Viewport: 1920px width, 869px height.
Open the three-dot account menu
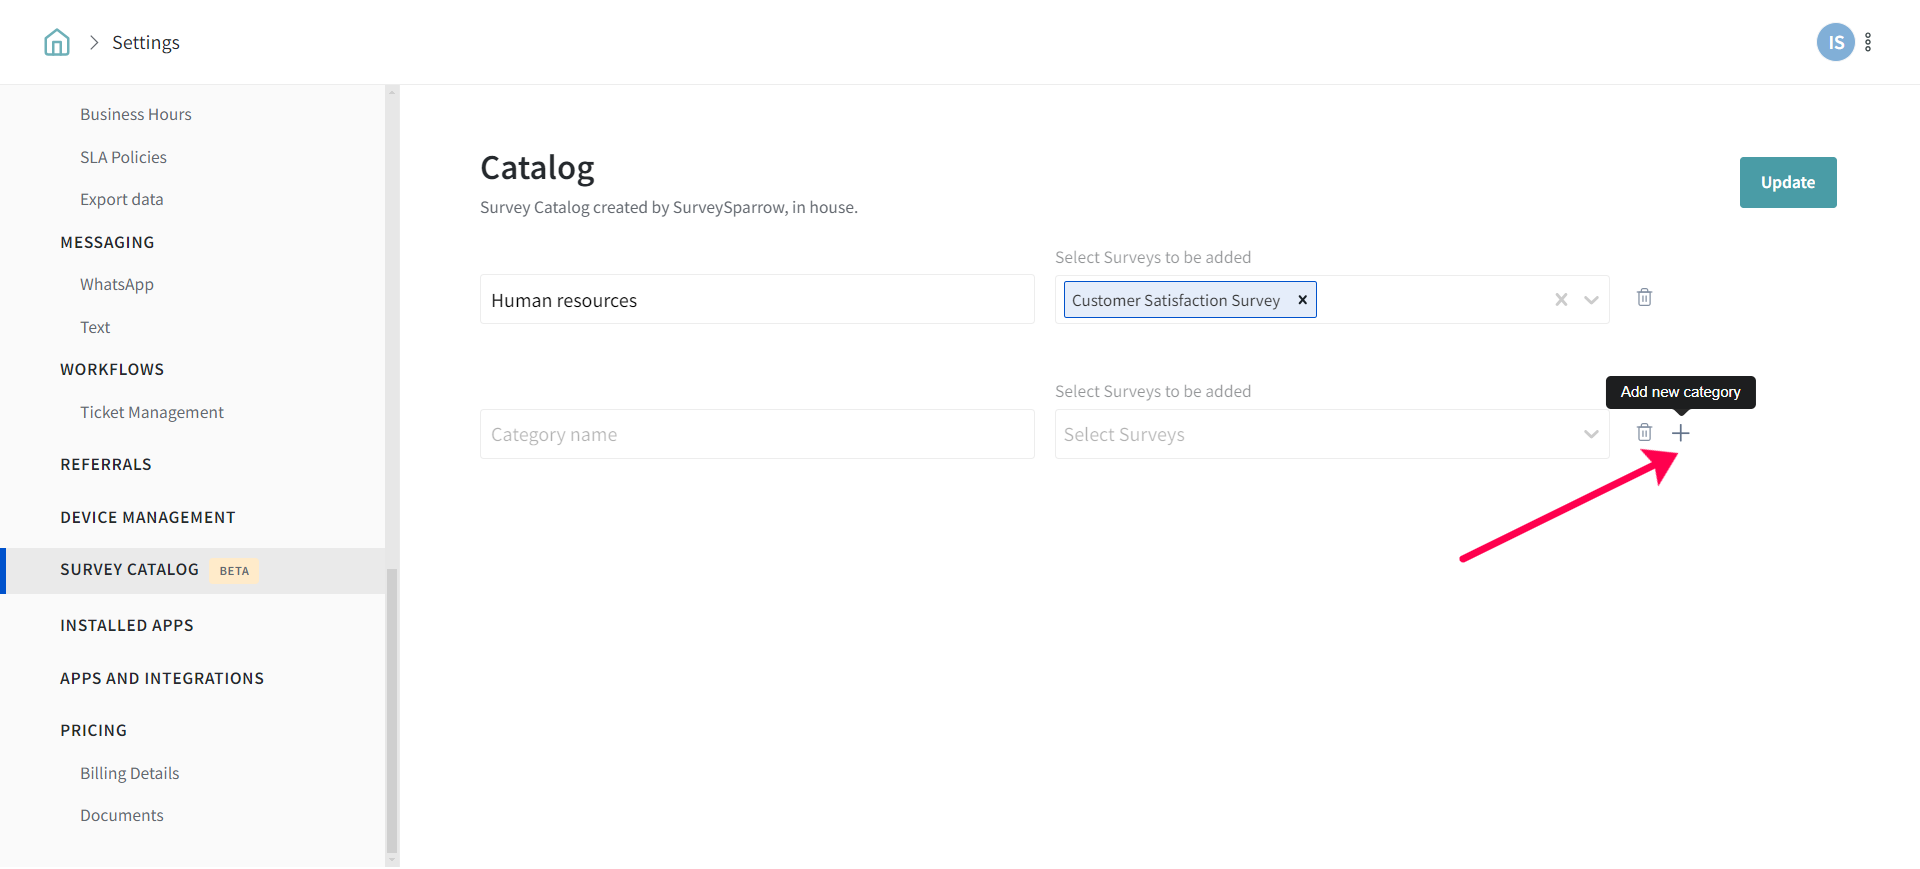tap(1868, 42)
